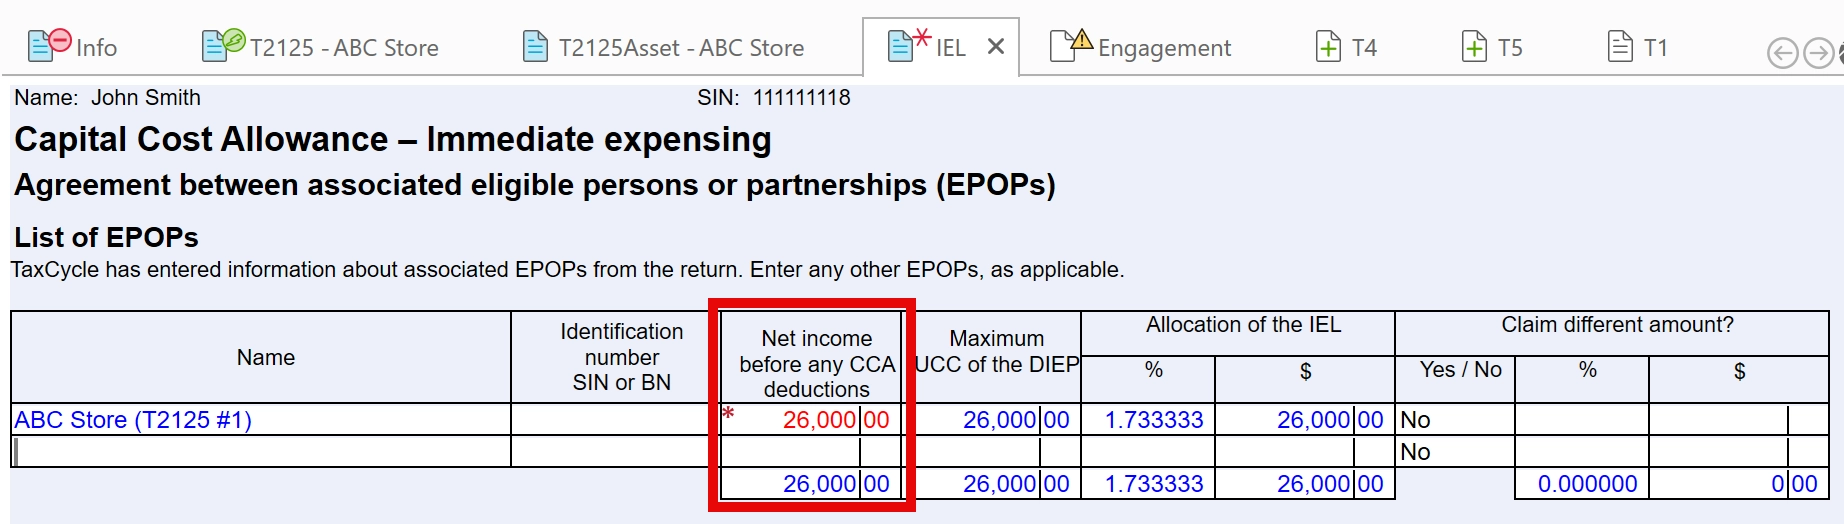
Task: Click the name John Smith
Action: [x=146, y=98]
